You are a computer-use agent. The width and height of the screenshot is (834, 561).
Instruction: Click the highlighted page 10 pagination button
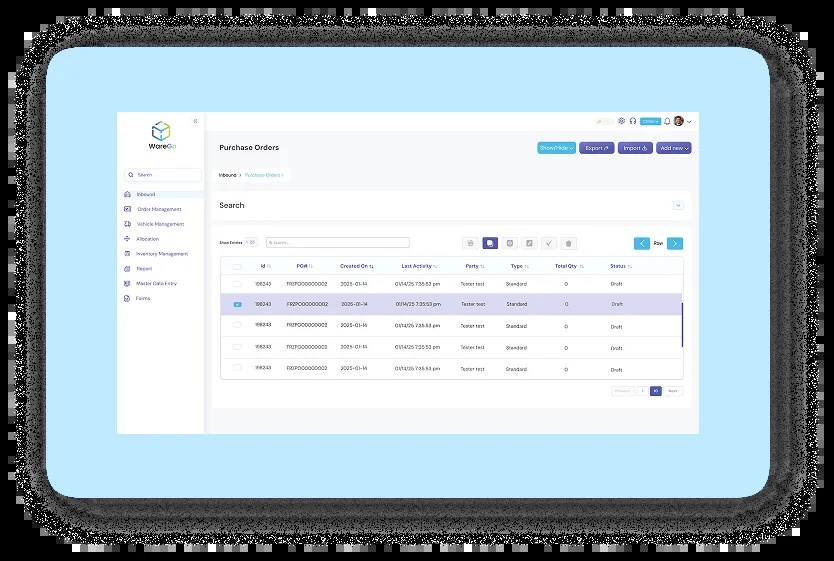click(656, 391)
